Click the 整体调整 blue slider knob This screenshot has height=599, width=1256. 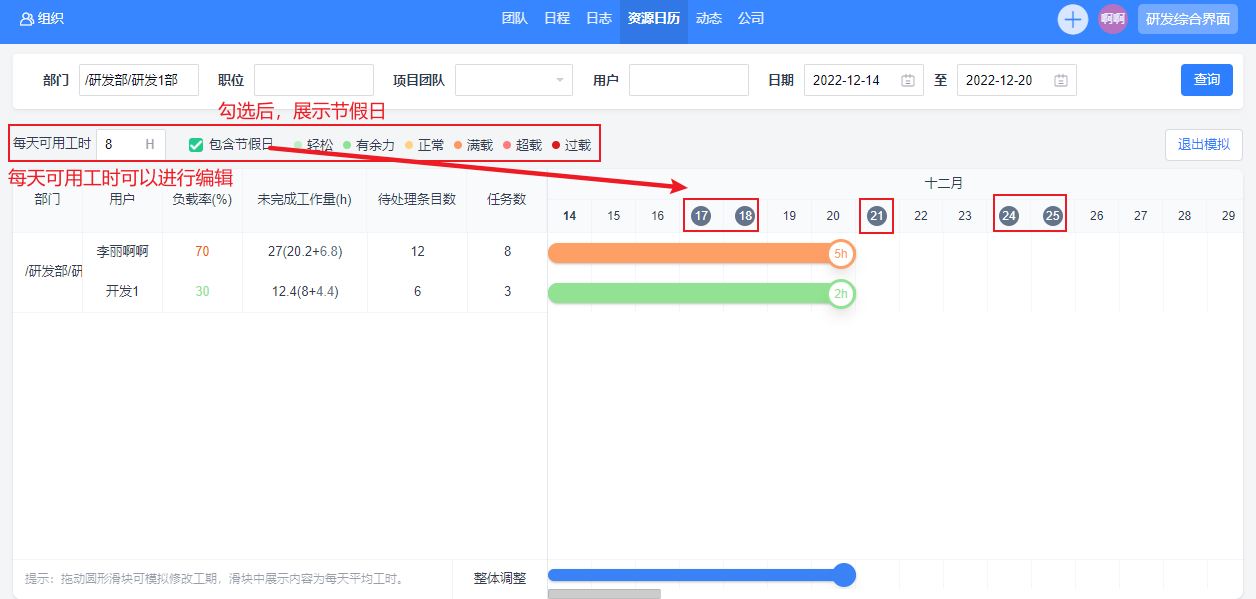click(844, 575)
